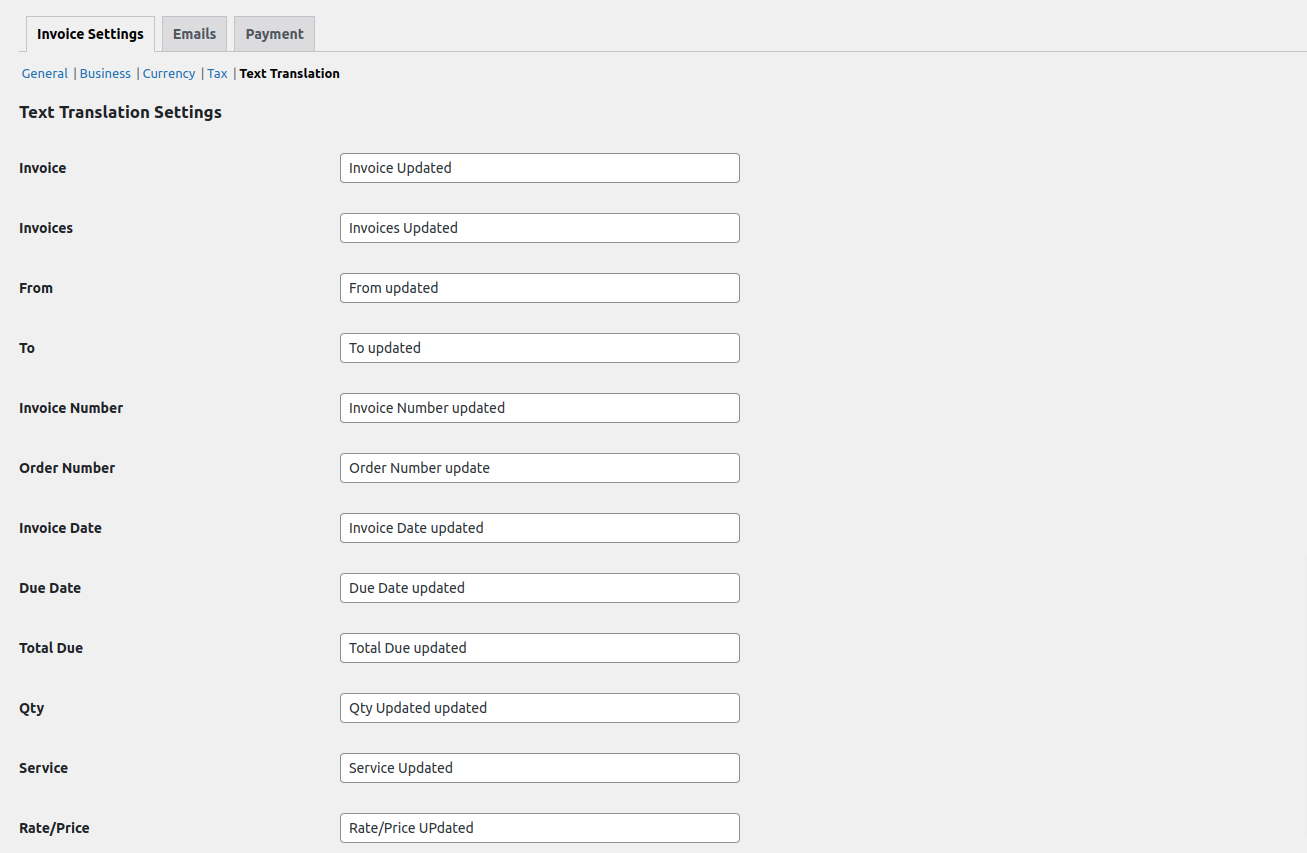The height and width of the screenshot is (853, 1307).
Task: Click the From translation text field
Action: click(x=539, y=288)
